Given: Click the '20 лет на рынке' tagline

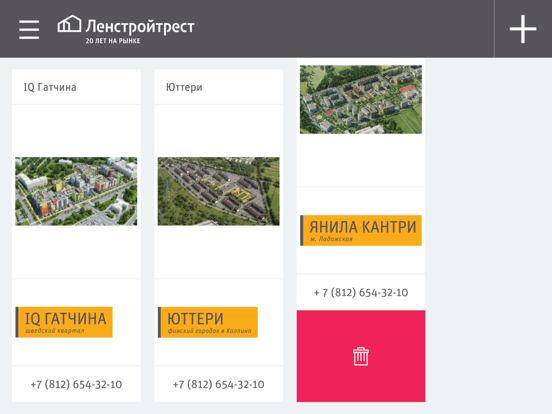Looking at the screenshot, I should click(113, 41).
